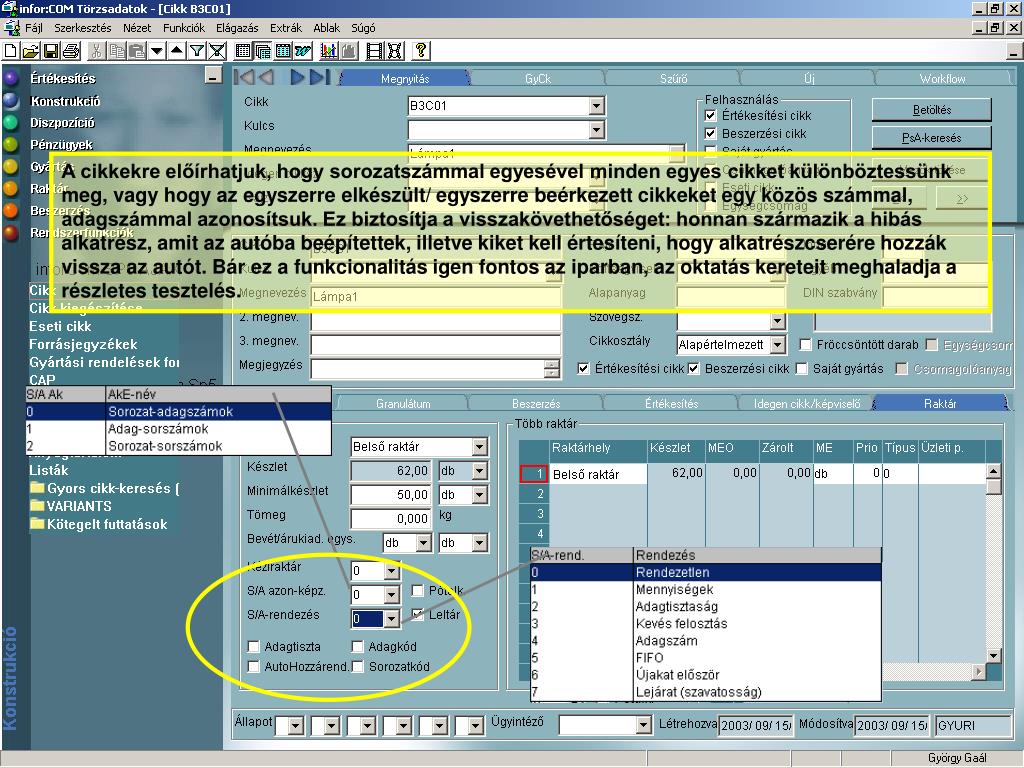The height and width of the screenshot is (768, 1024).
Task: Open the Cikkosztály Alapértelmezett dropdown
Action: click(777, 345)
